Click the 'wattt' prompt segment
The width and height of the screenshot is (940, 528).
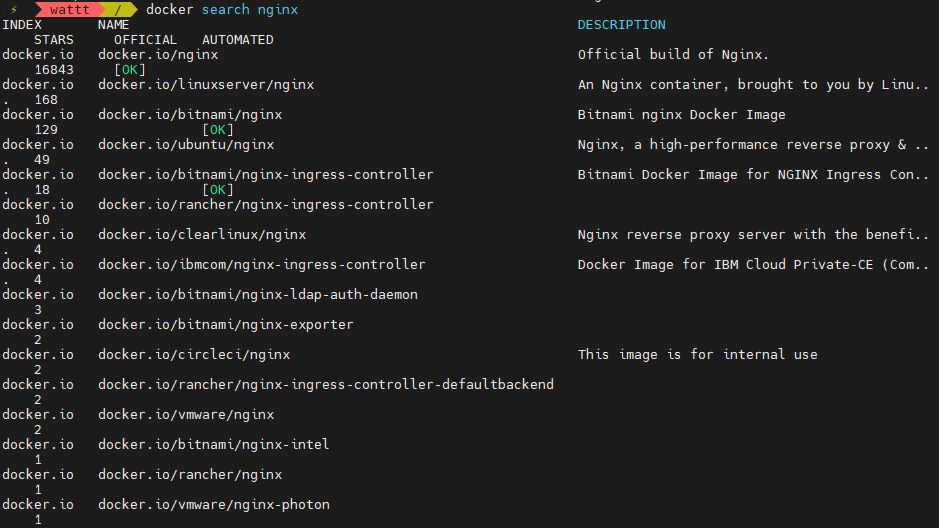click(69, 10)
